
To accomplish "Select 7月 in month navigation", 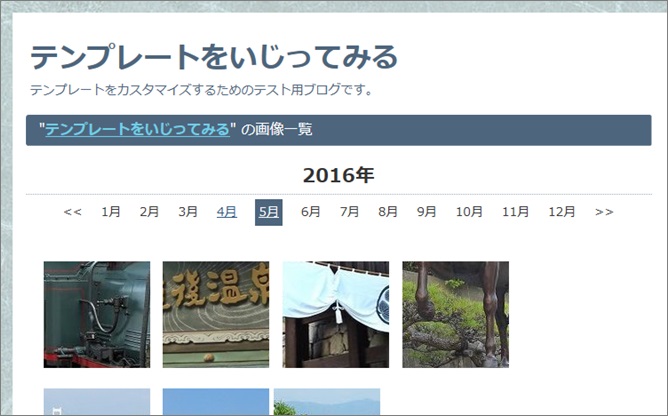I will click(349, 212).
